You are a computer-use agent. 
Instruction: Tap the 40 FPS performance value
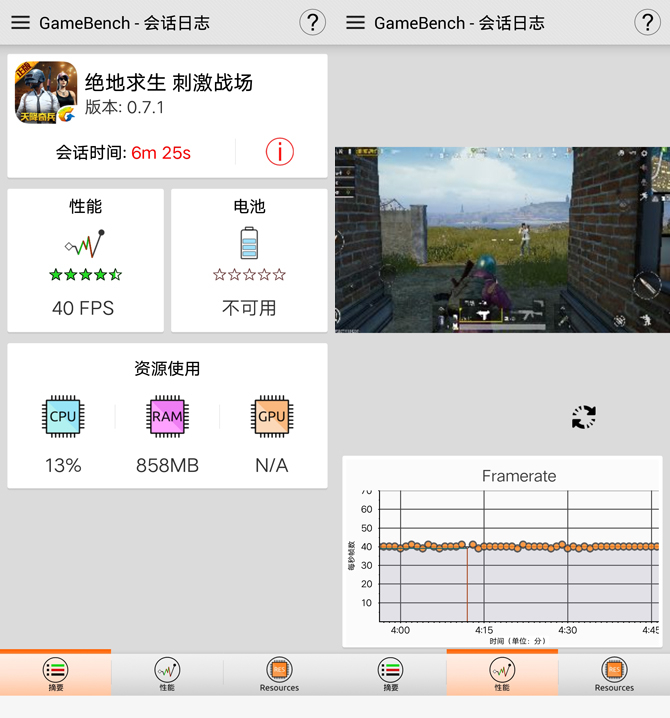point(83,308)
